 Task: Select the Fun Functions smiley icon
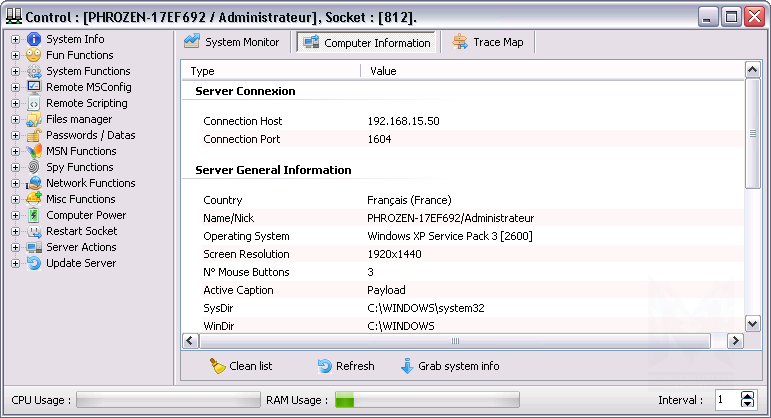point(34,55)
